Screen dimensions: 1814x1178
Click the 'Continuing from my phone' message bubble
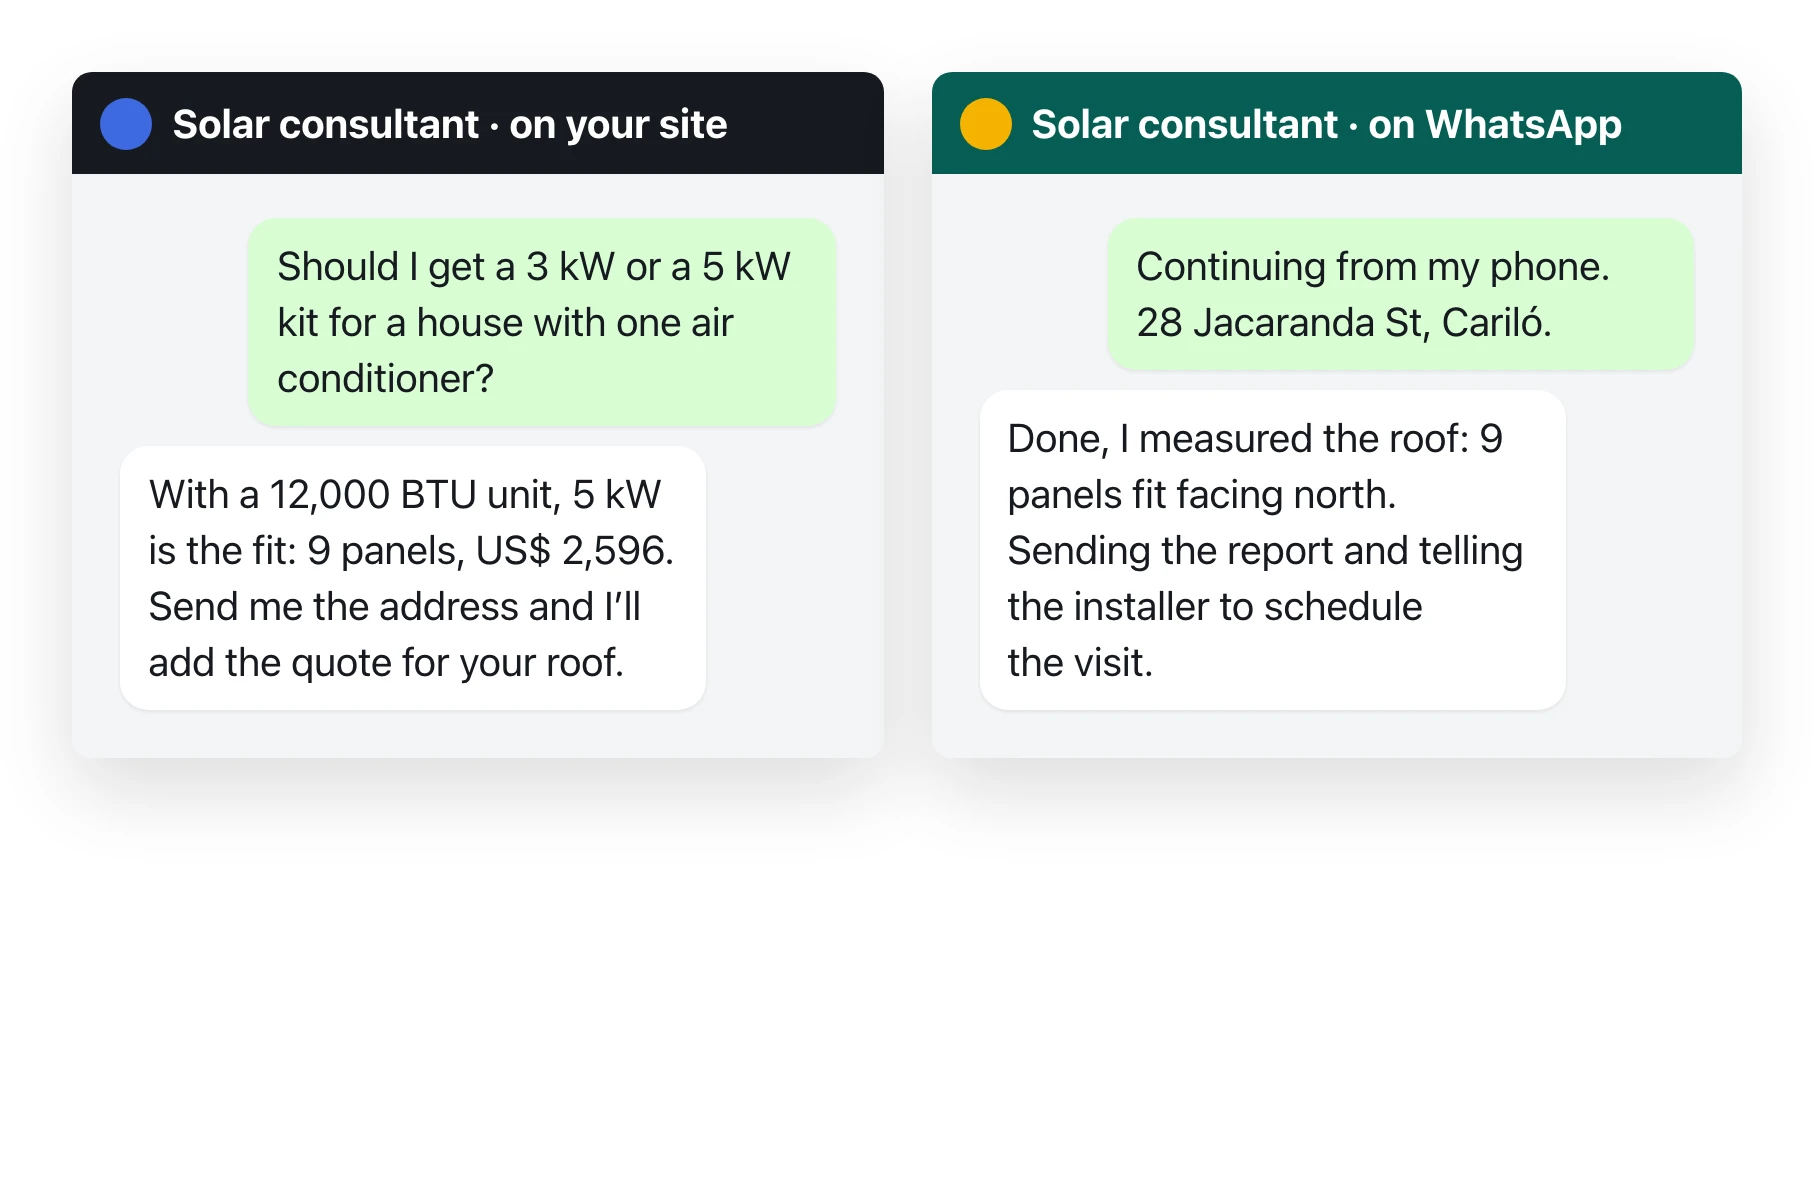(x=1401, y=294)
